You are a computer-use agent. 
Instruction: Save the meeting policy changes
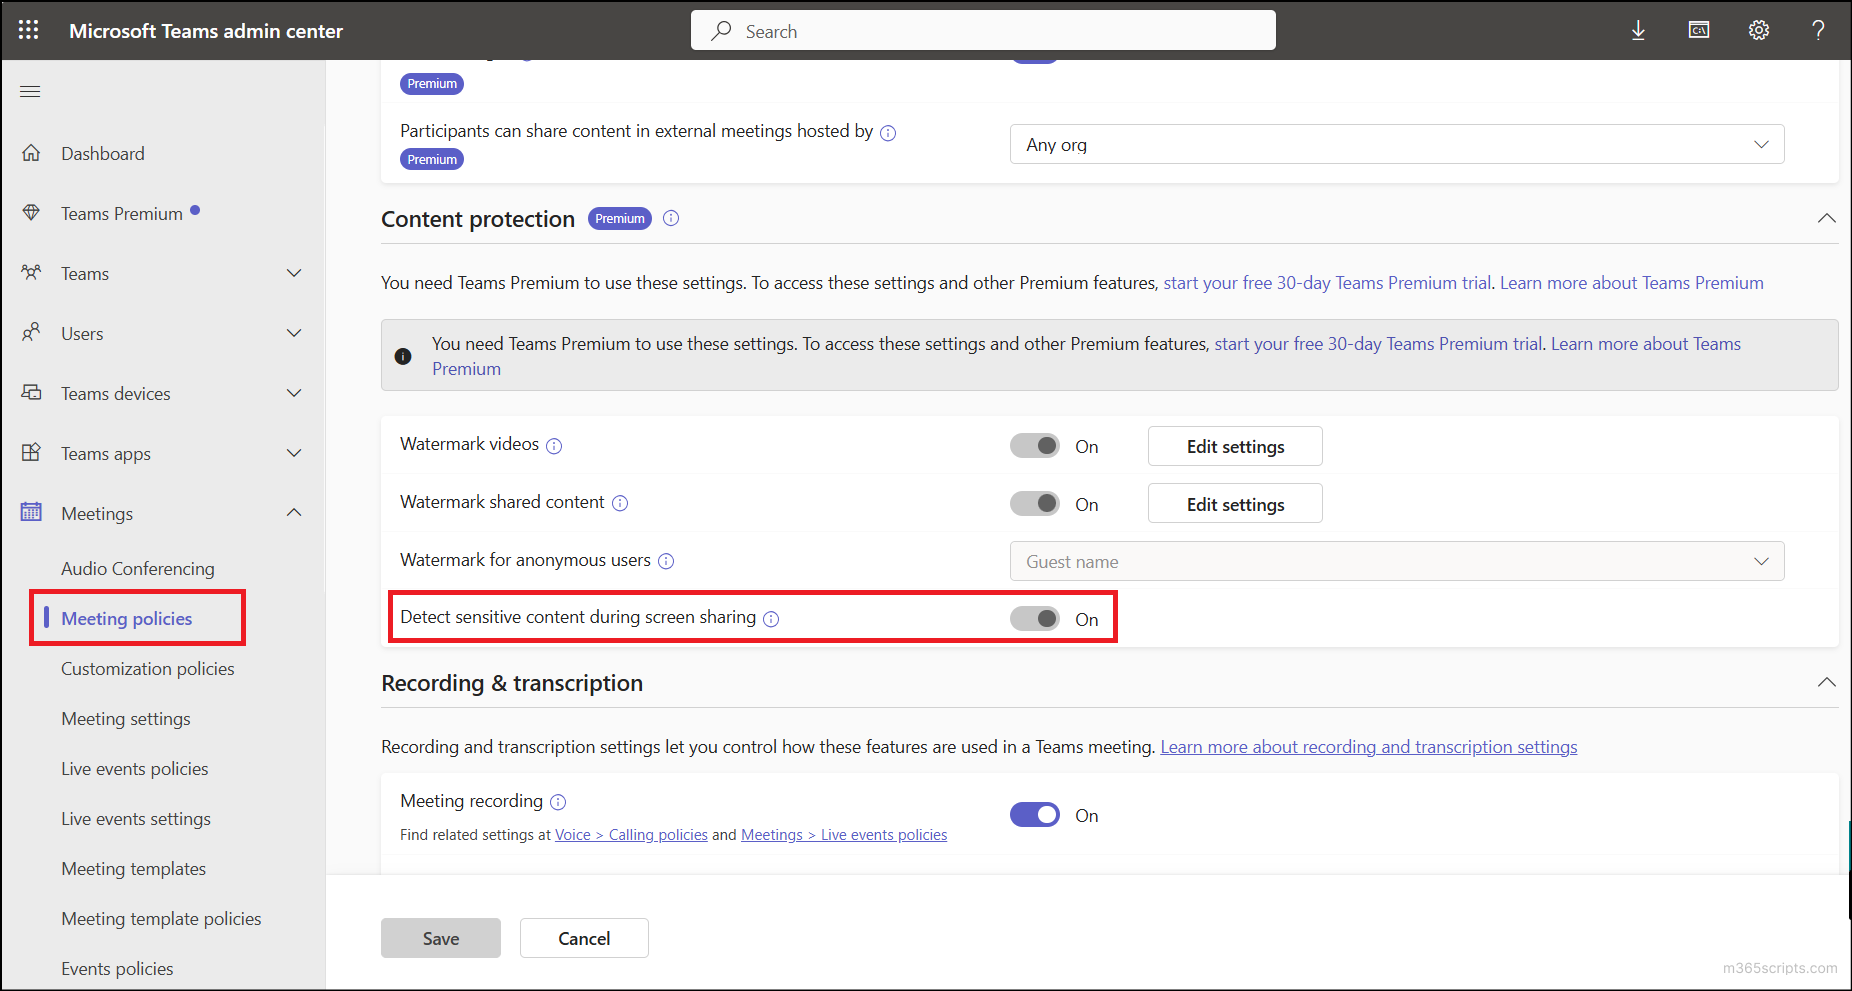coord(440,938)
